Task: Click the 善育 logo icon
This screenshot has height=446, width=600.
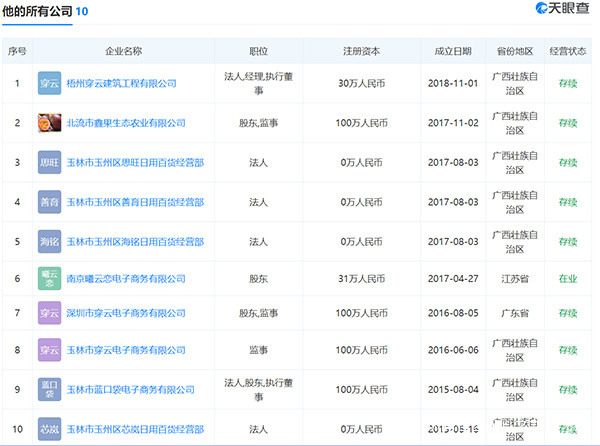Action: coord(49,202)
